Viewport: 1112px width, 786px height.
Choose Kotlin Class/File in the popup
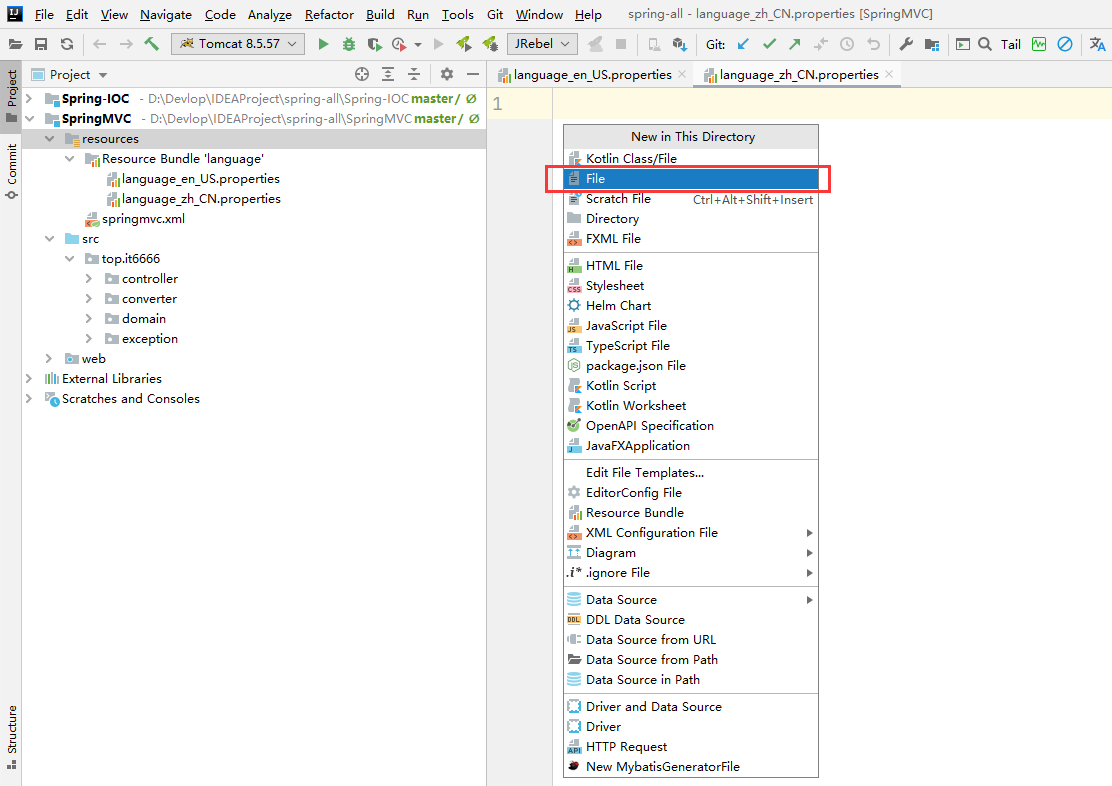coord(691,159)
